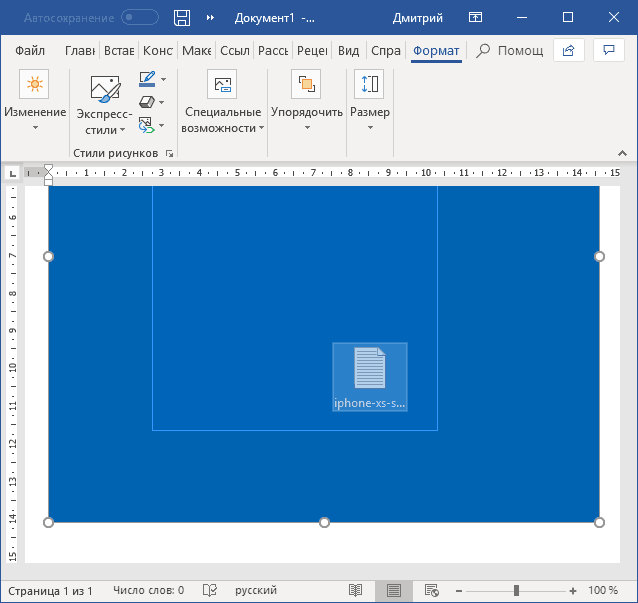Click the Share icon button

coord(568,50)
